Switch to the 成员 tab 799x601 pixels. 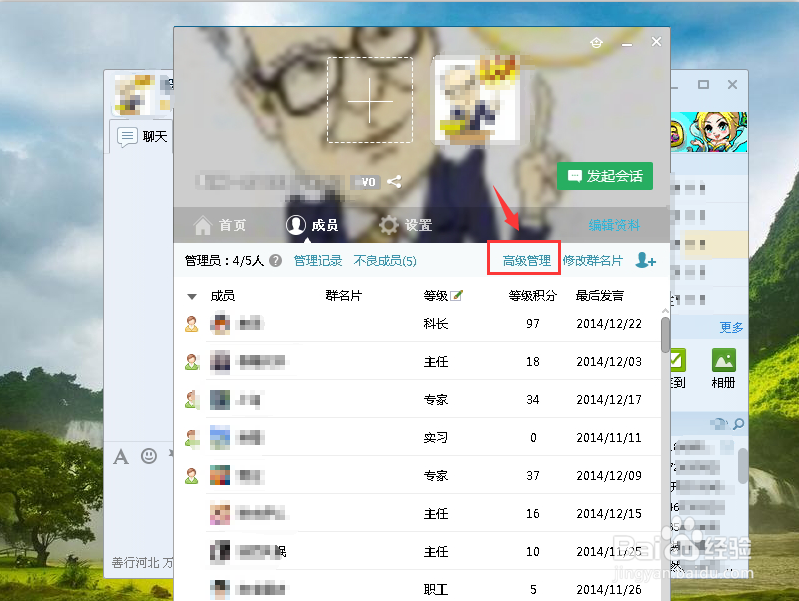click(312, 225)
